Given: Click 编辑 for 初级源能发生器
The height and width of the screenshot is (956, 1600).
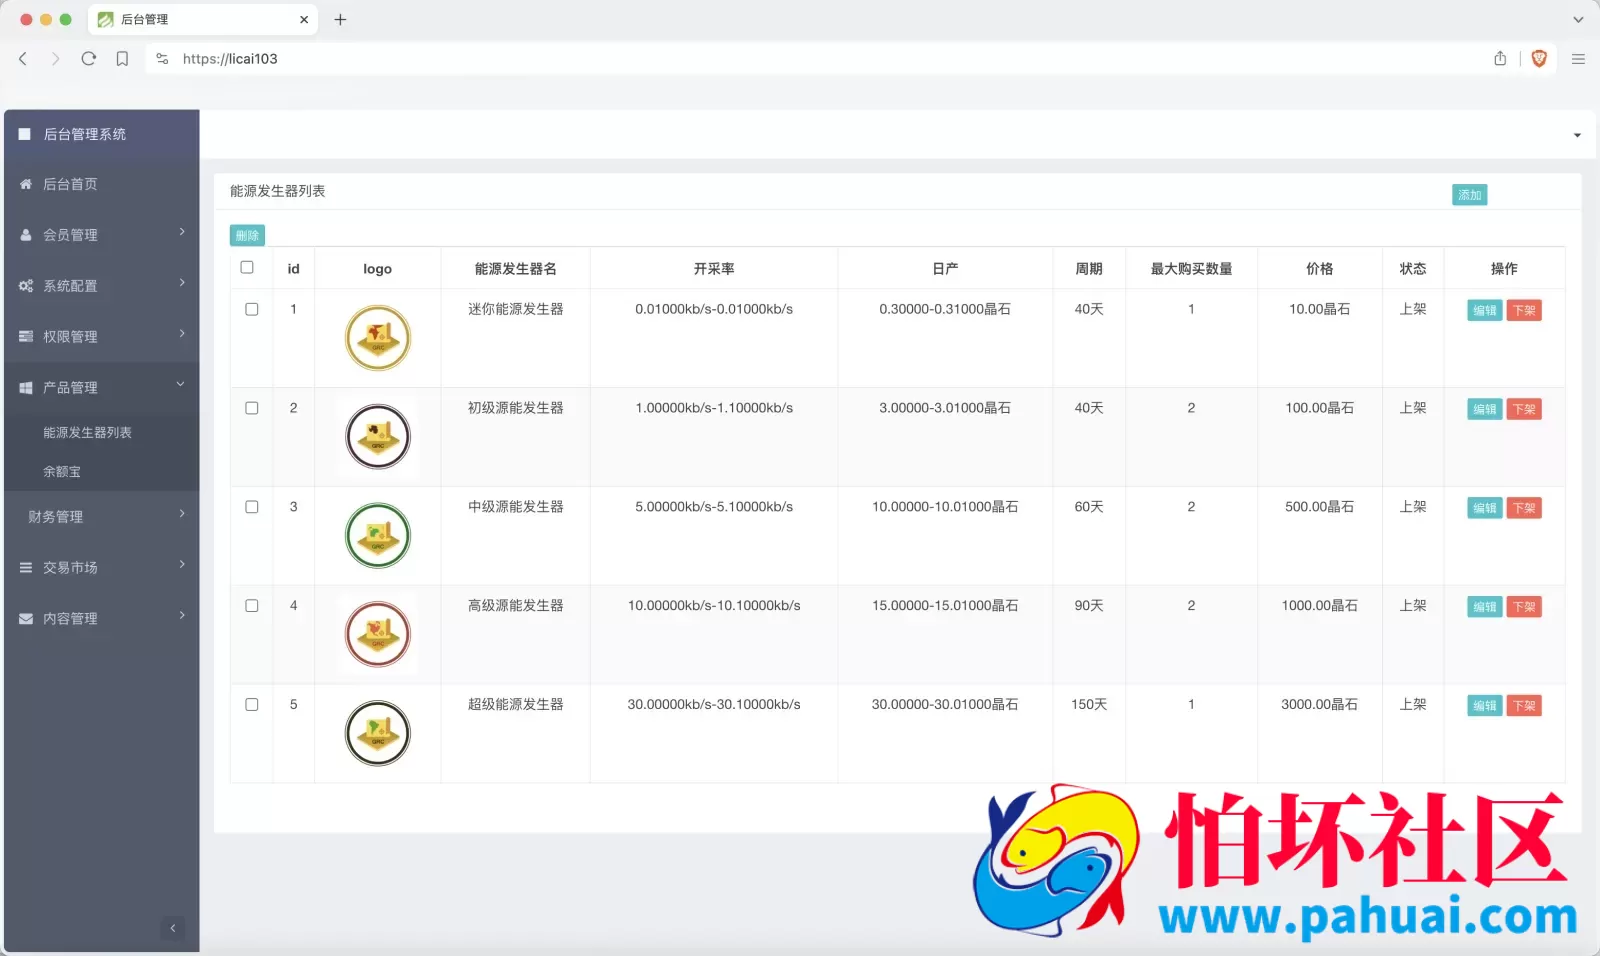Looking at the screenshot, I should click(1485, 410).
